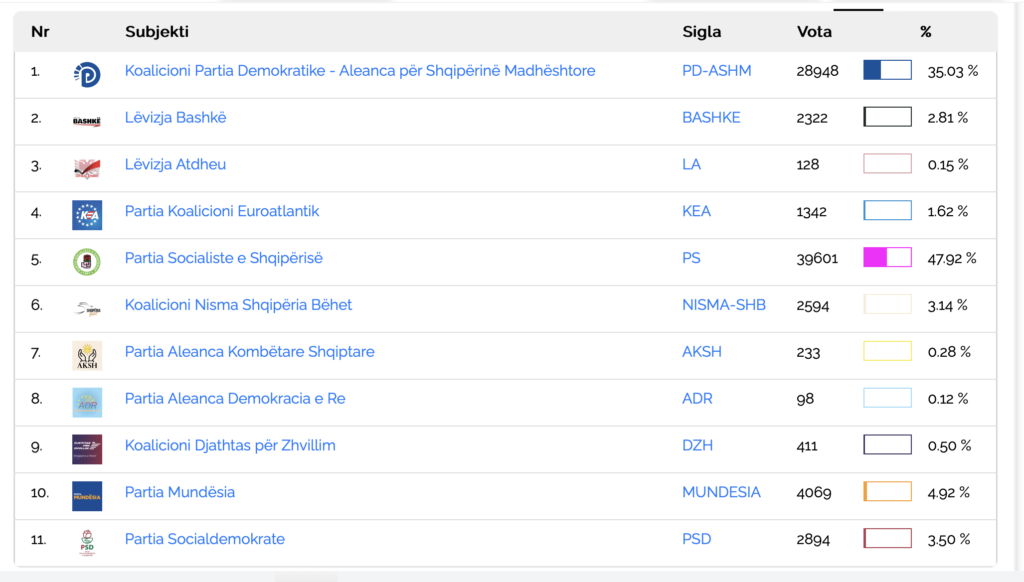Click the Djathtas për Zhvillim logo
Image resolution: width=1024 pixels, height=582 pixels.
[x=87, y=449]
